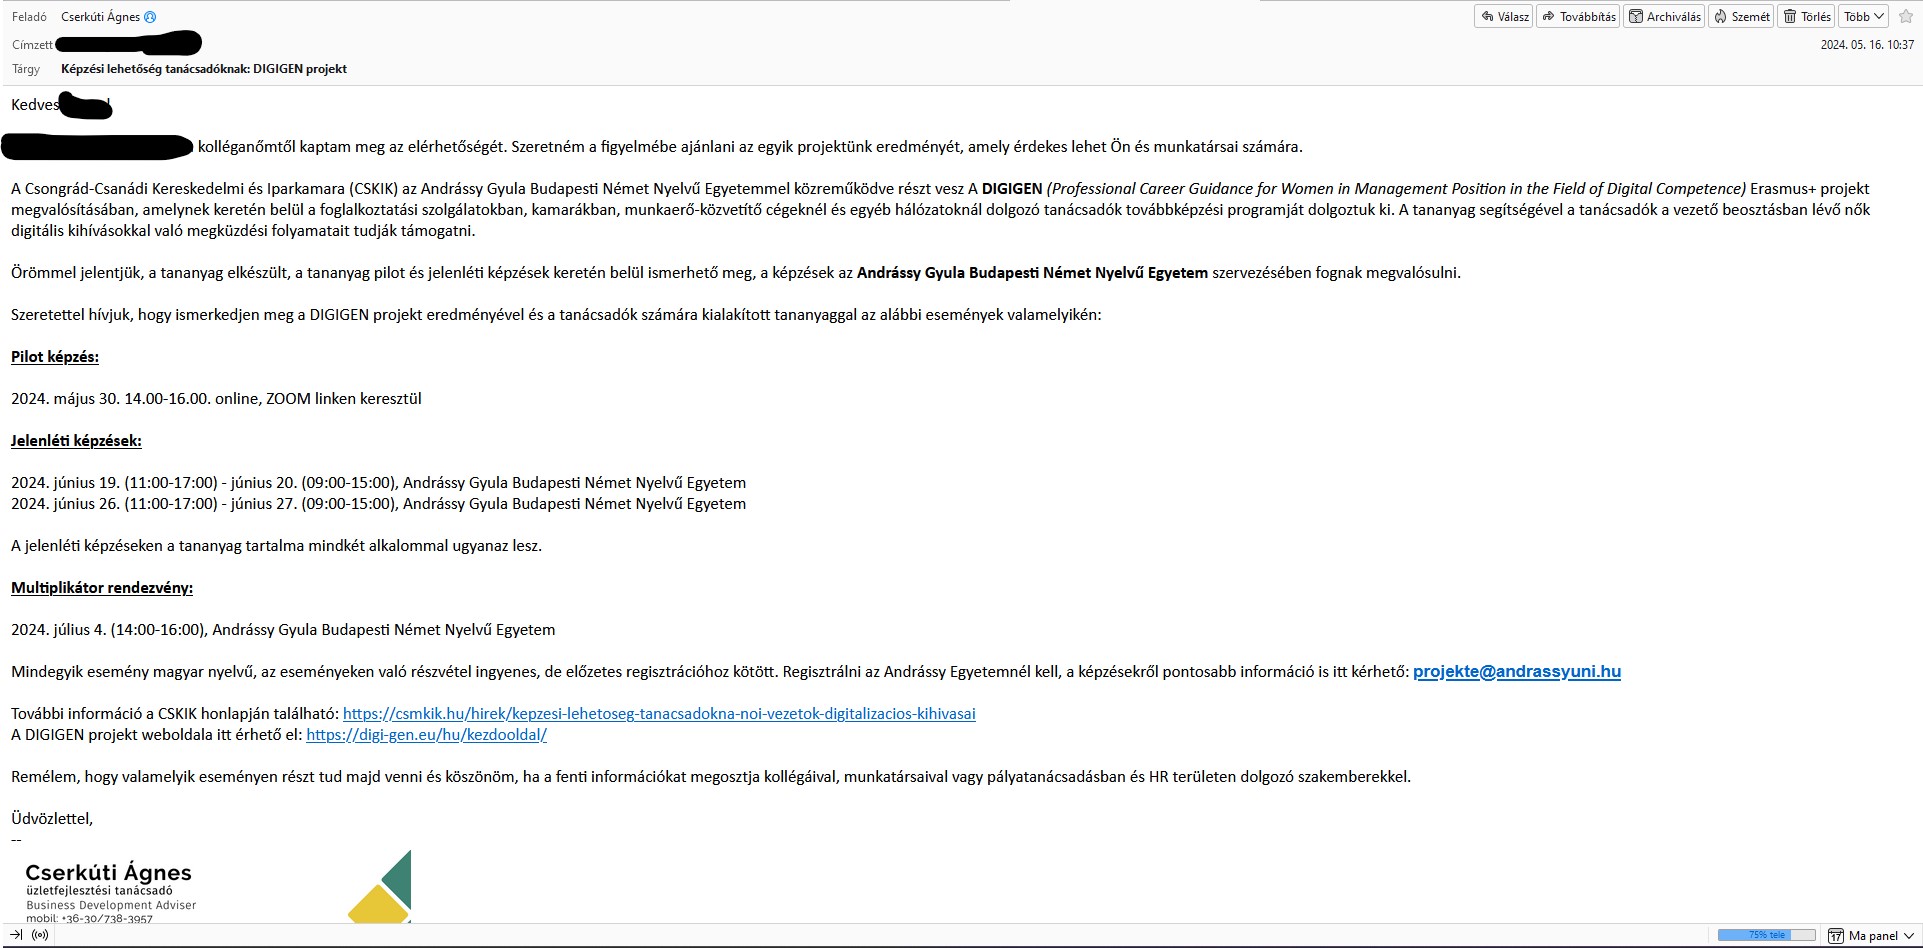1923x948 pixels.
Task: Click the 'Business Development Adviser' signature line
Action: pyautogui.click(x=111, y=905)
